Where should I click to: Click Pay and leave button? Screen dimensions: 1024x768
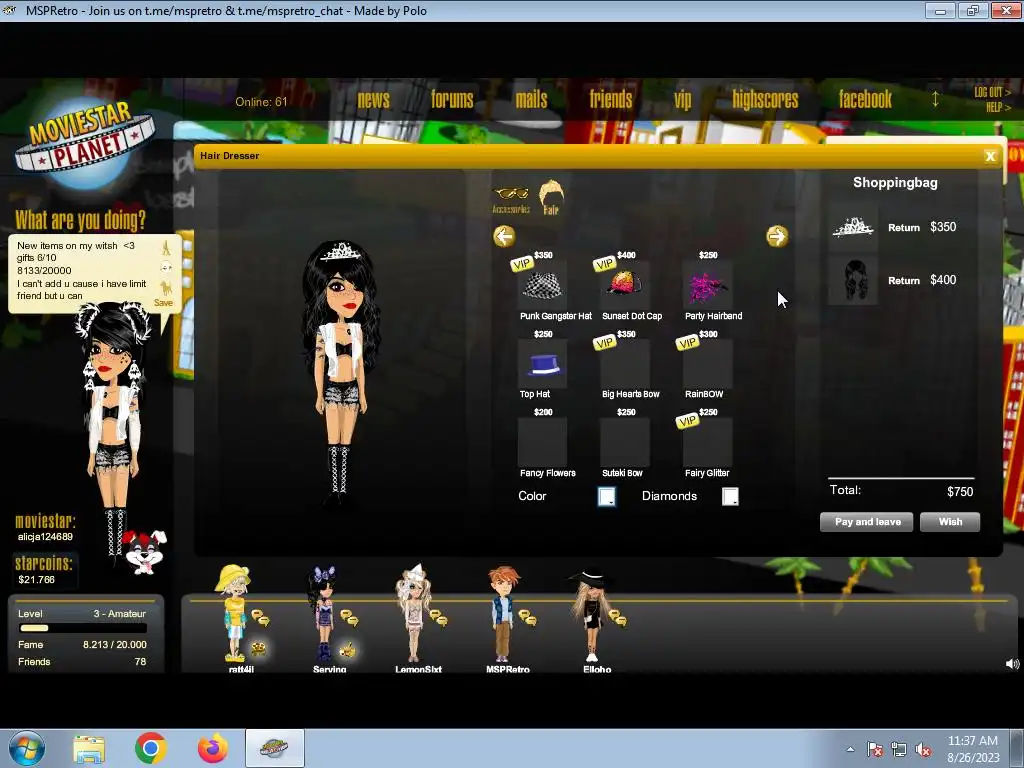click(867, 522)
